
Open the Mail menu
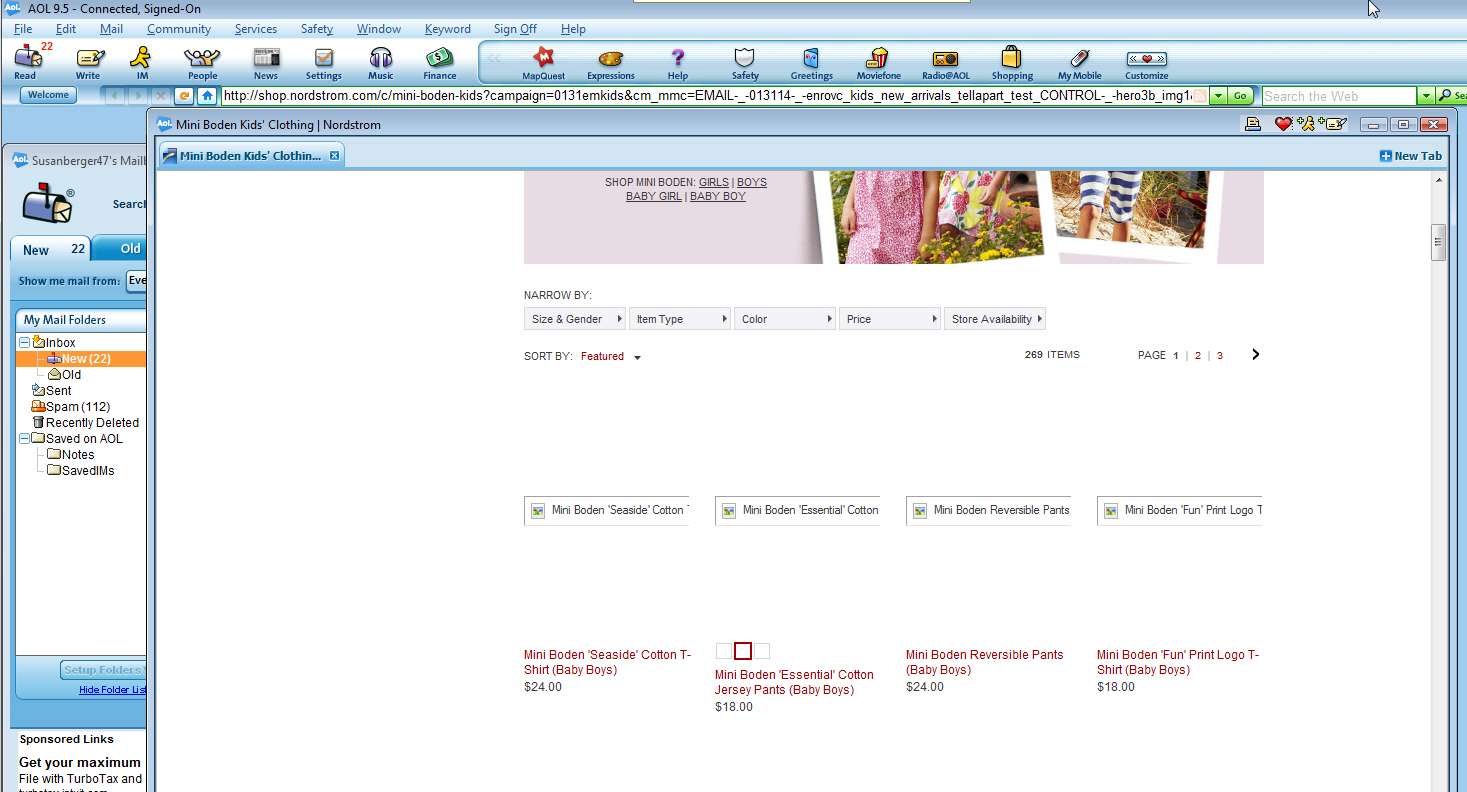tap(111, 29)
